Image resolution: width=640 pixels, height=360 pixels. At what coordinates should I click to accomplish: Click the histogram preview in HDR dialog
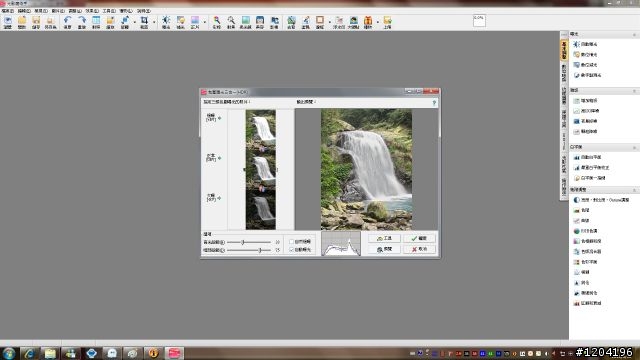[x=341, y=244]
